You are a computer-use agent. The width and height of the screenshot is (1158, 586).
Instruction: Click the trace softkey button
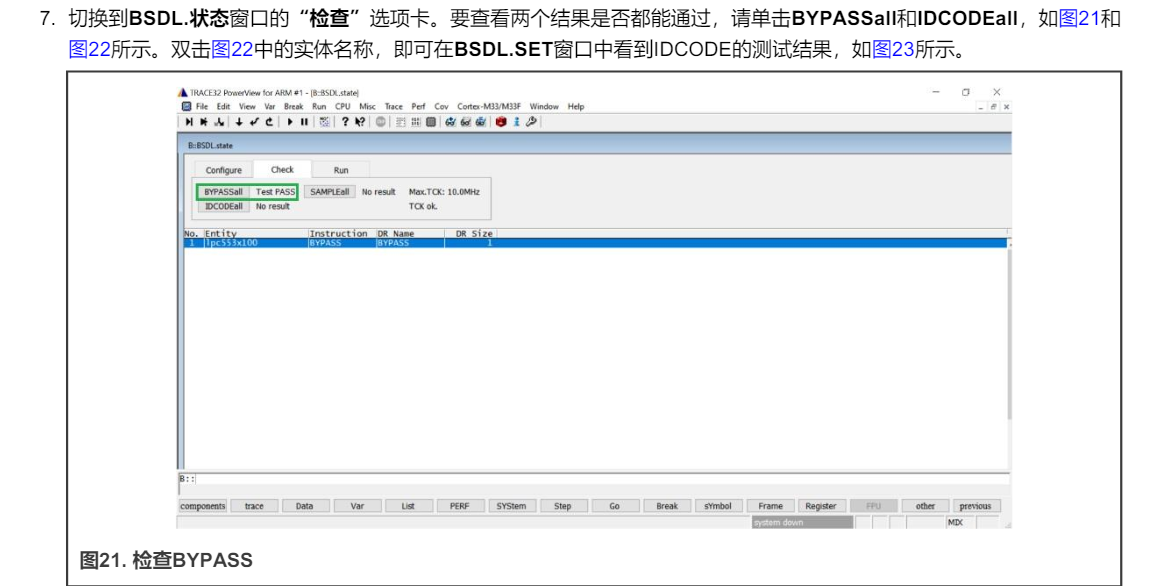pyautogui.click(x=254, y=506)
